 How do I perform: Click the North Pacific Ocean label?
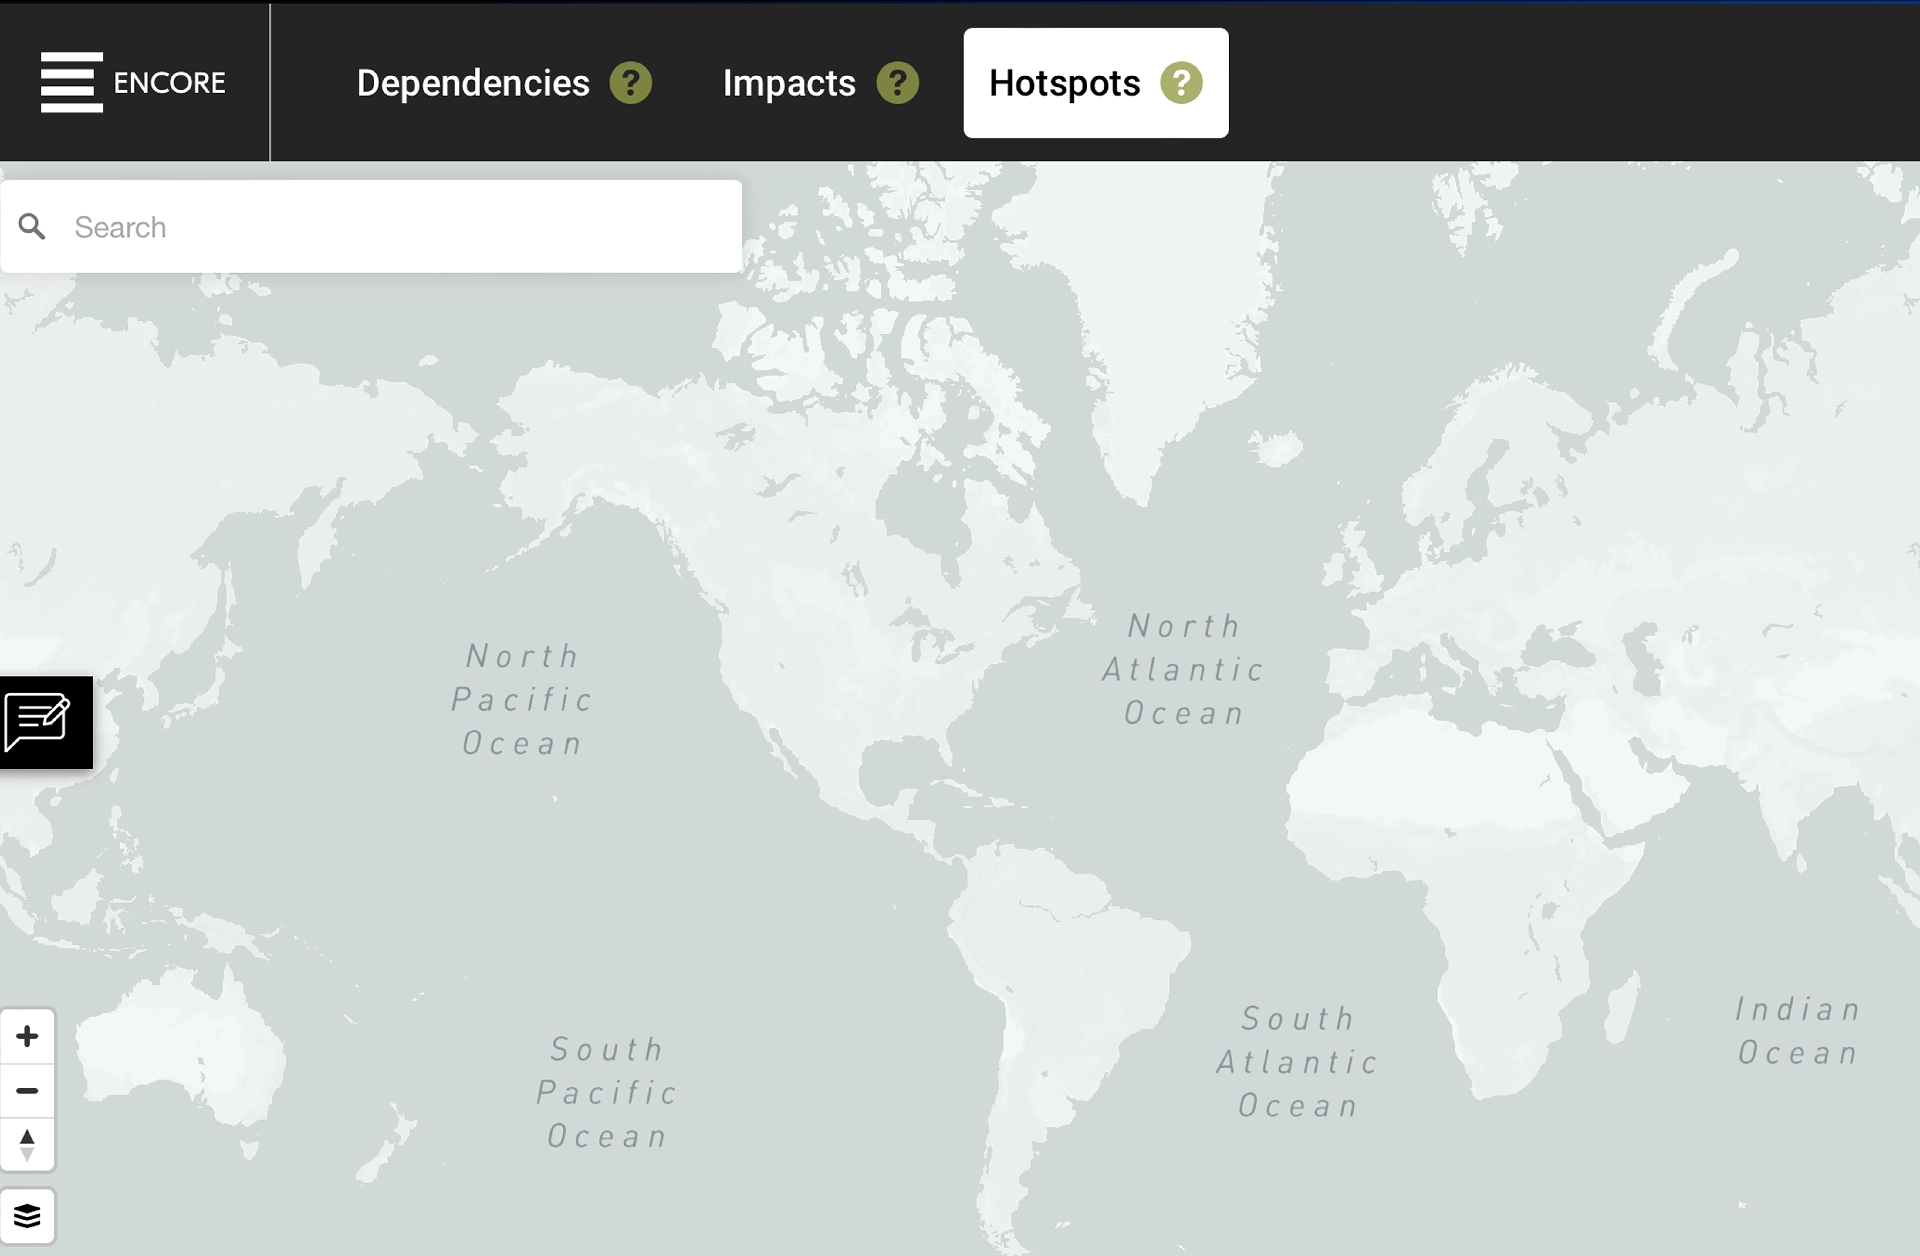522,699
